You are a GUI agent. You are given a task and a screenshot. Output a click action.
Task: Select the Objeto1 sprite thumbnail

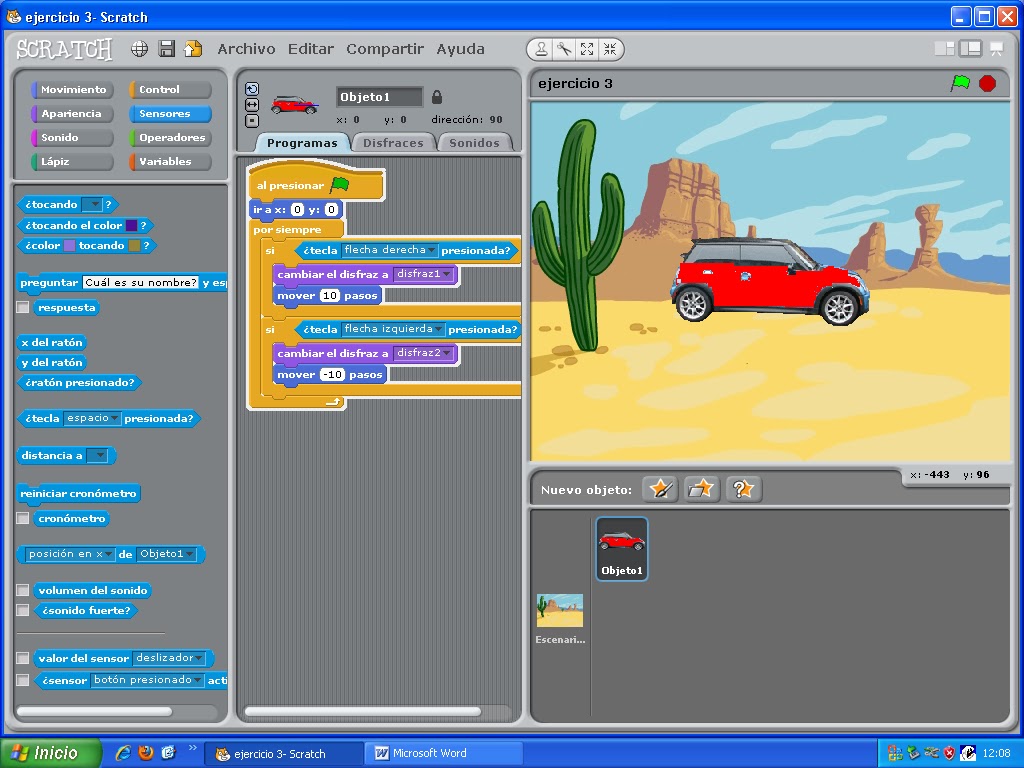coord(622,549)
